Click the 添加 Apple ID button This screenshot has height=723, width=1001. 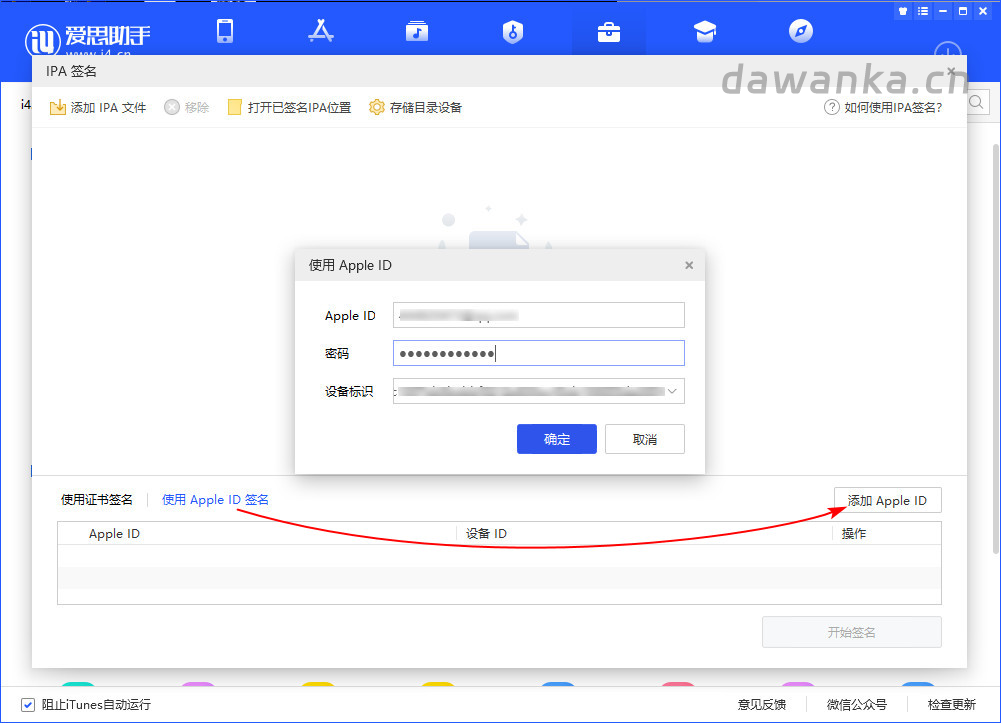[887, 500]
